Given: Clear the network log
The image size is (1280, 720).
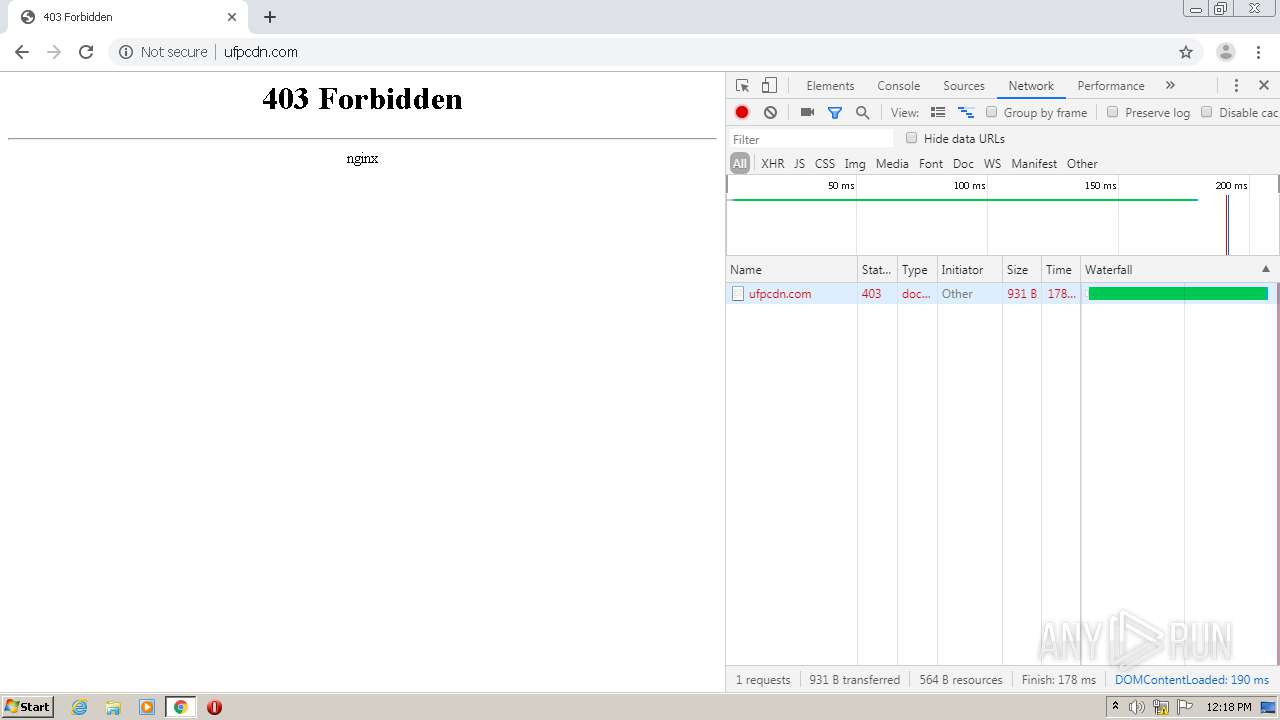Looking at the screenshot, I should pyautogui.click(x=770, y=113).
